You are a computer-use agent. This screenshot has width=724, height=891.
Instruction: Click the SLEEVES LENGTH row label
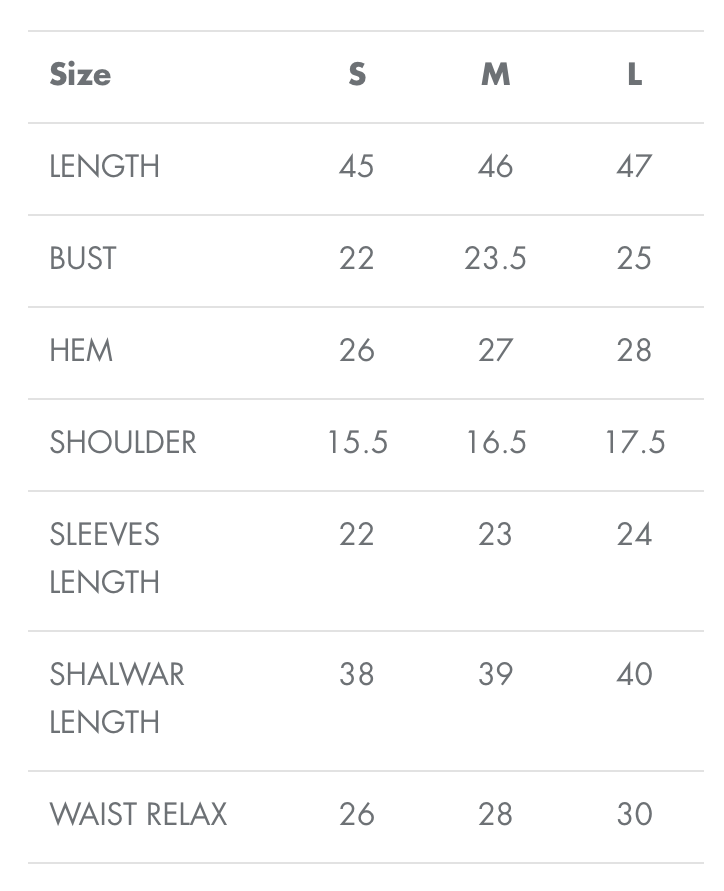(x=105, y=558)
